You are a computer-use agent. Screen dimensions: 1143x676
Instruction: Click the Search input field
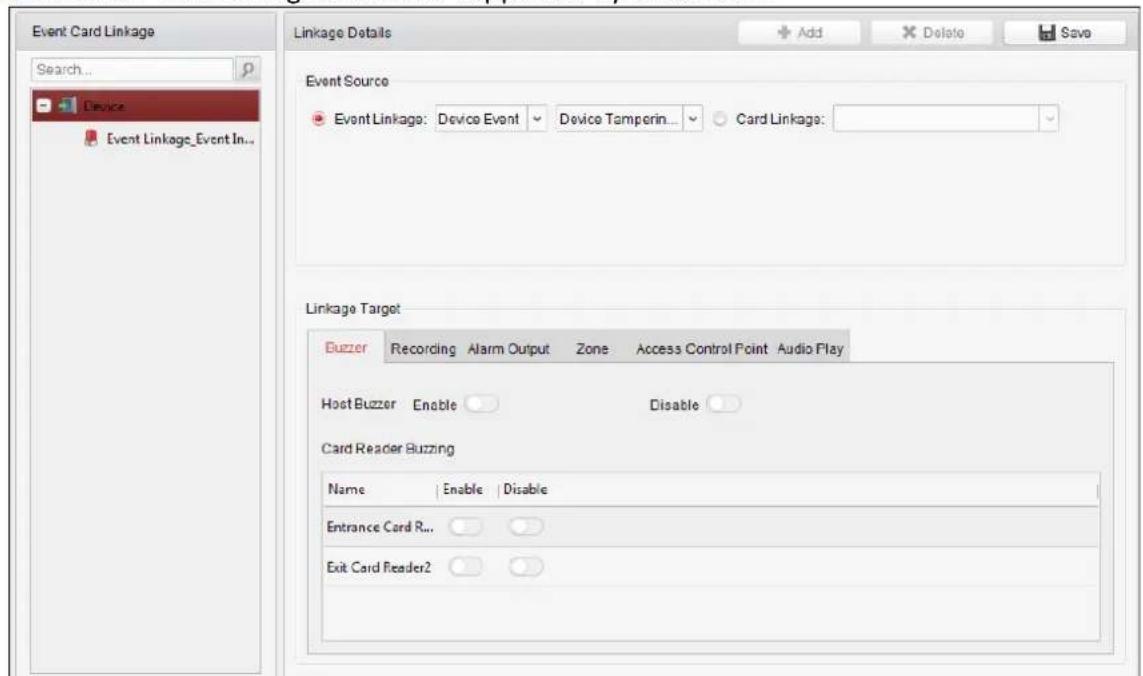click(x=133, y=69)
